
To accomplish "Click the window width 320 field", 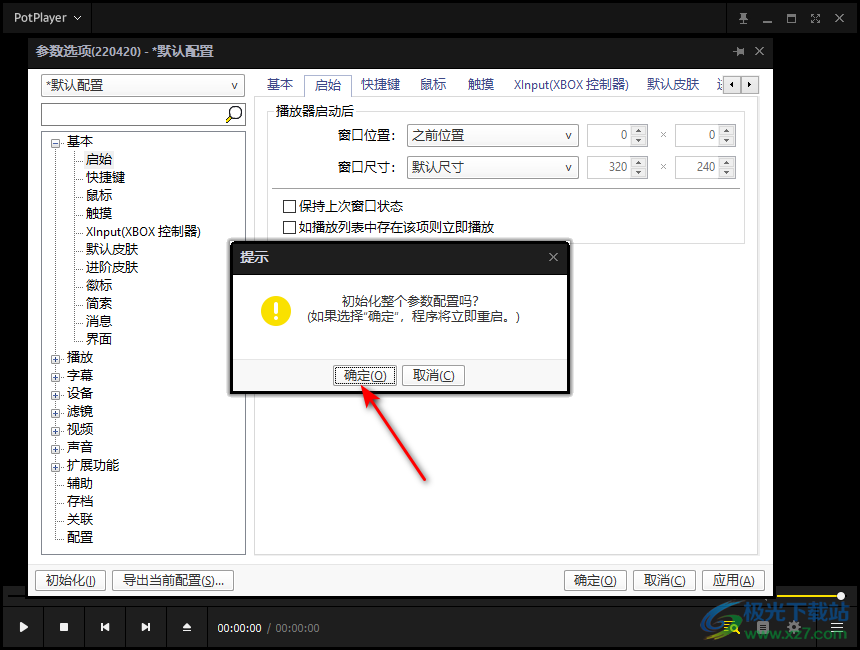I will (x=609, y=167).
